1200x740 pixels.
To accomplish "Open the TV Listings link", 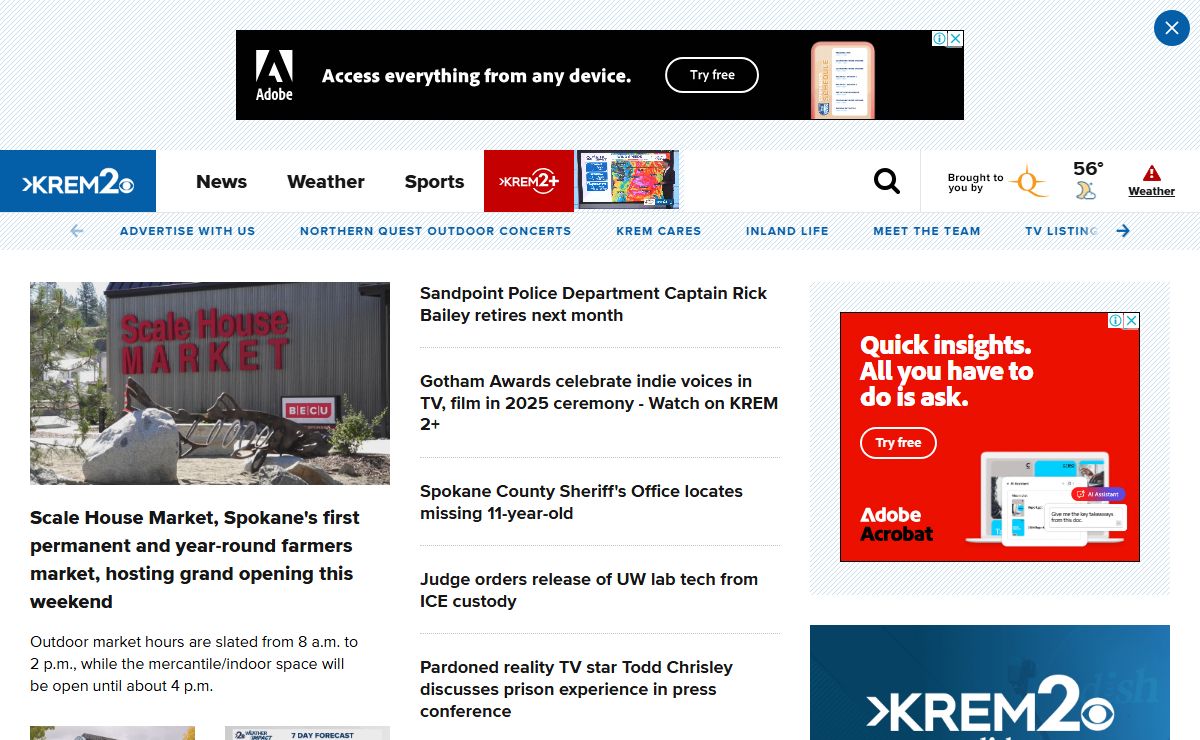I will click(x=1062, y=231).
